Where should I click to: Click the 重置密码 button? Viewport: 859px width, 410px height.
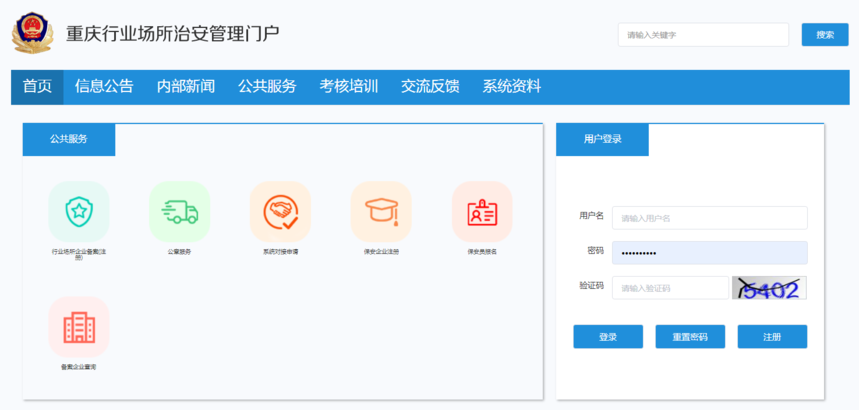[690, 337]
